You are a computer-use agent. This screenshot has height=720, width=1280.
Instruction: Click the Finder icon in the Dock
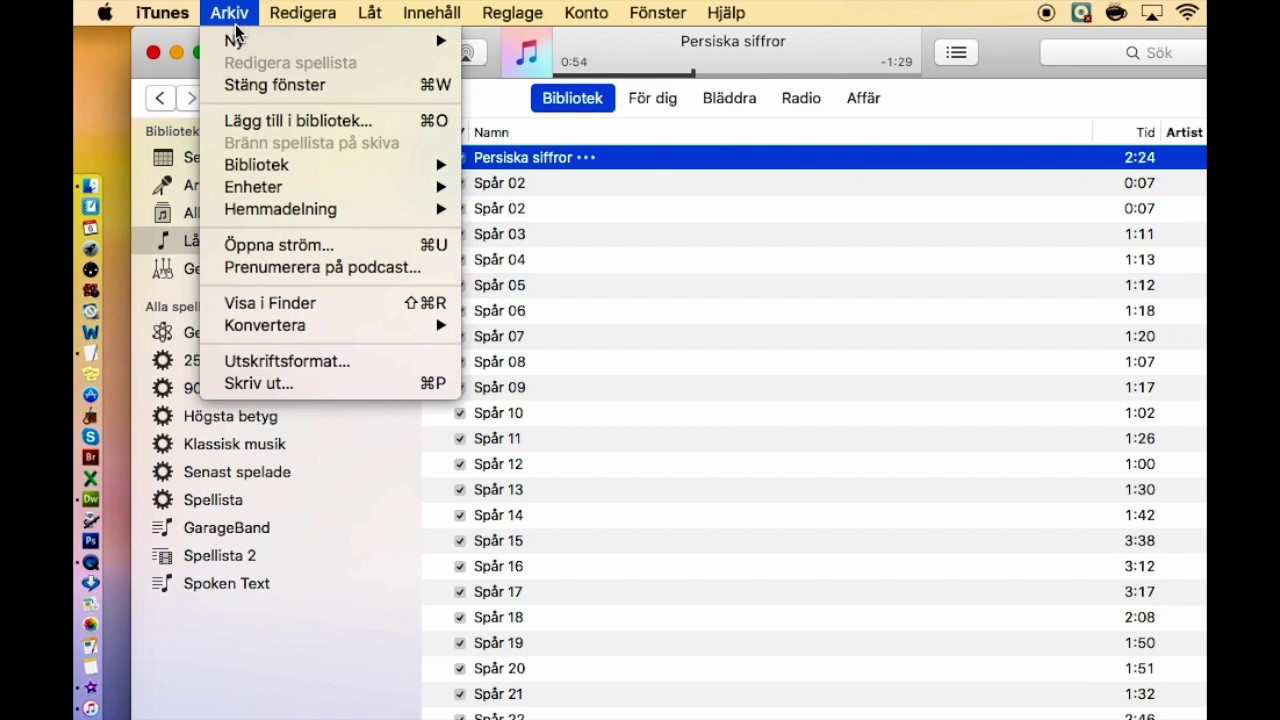(x=91, y=186)
